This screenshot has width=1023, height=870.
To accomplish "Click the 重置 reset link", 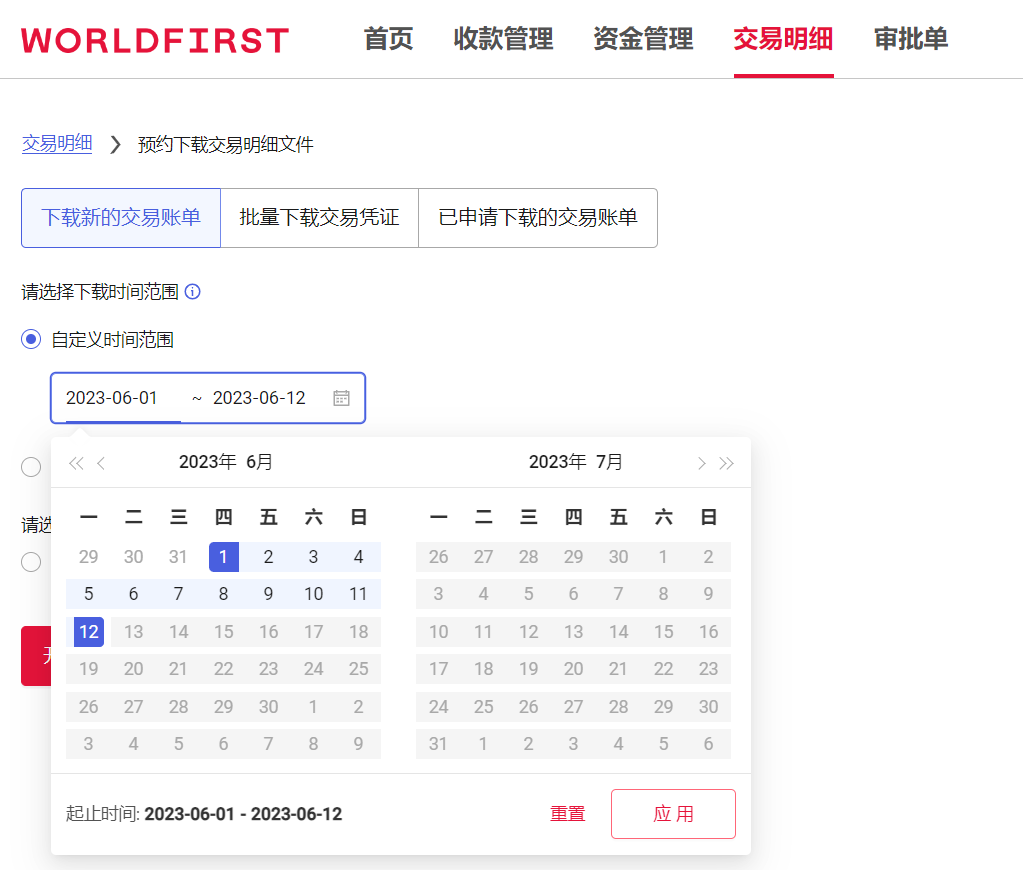I will coord(567,814).
